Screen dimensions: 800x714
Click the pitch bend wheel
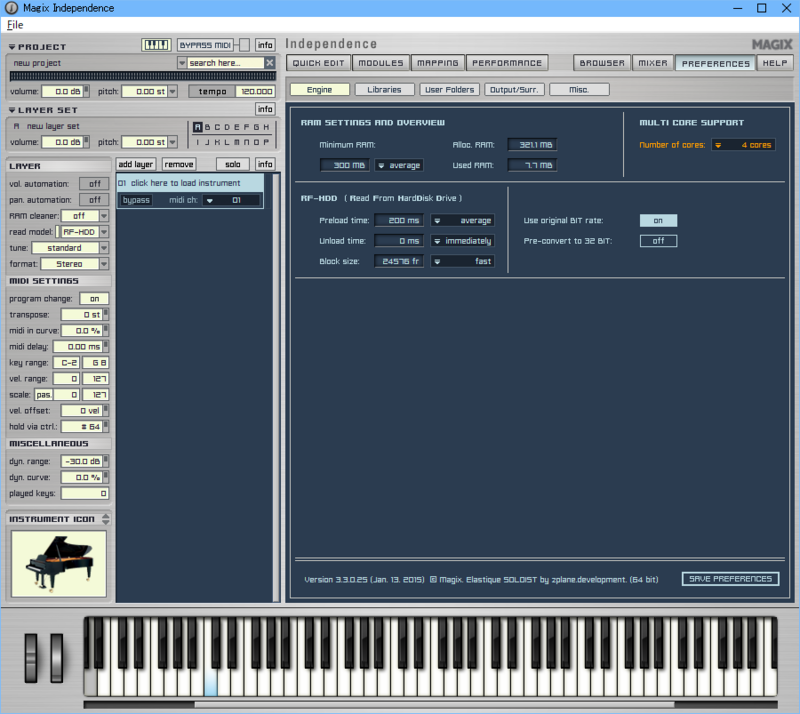(31, 658)
